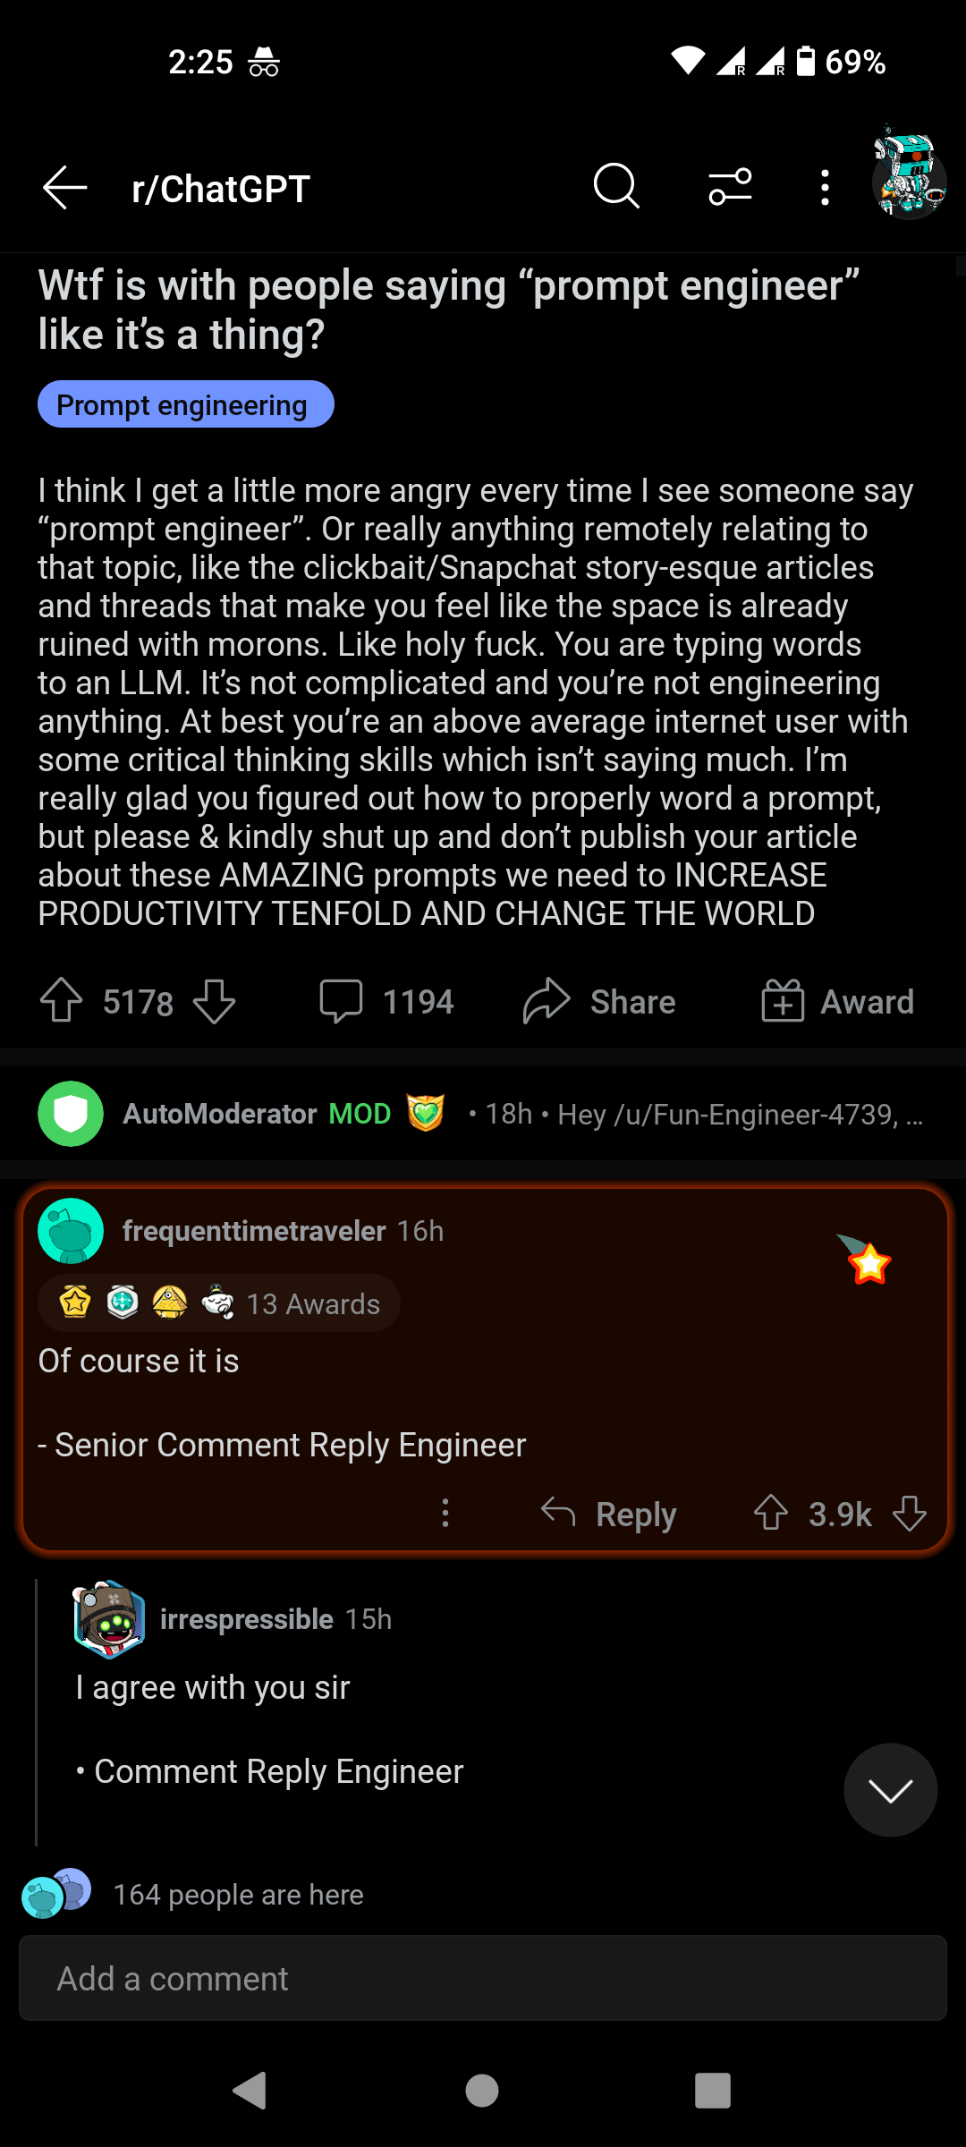The height and width of the screenshot is (2147, 966).
Task: Upvote the post with 5178 votes
Action: (x=61, y=1001)
